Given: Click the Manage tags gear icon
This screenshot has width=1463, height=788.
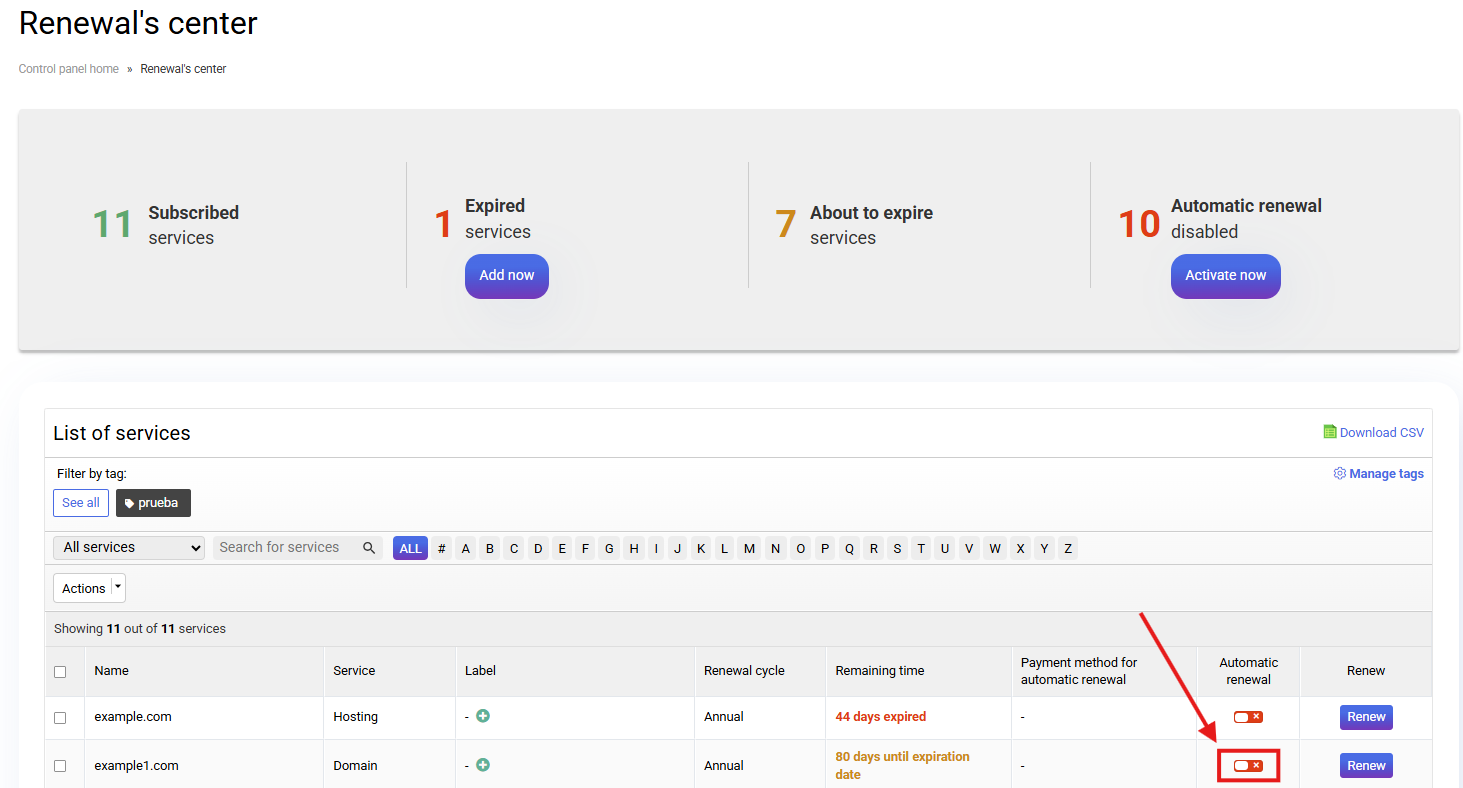Looking at the screenshot, I should click(x=1339, y=474).
